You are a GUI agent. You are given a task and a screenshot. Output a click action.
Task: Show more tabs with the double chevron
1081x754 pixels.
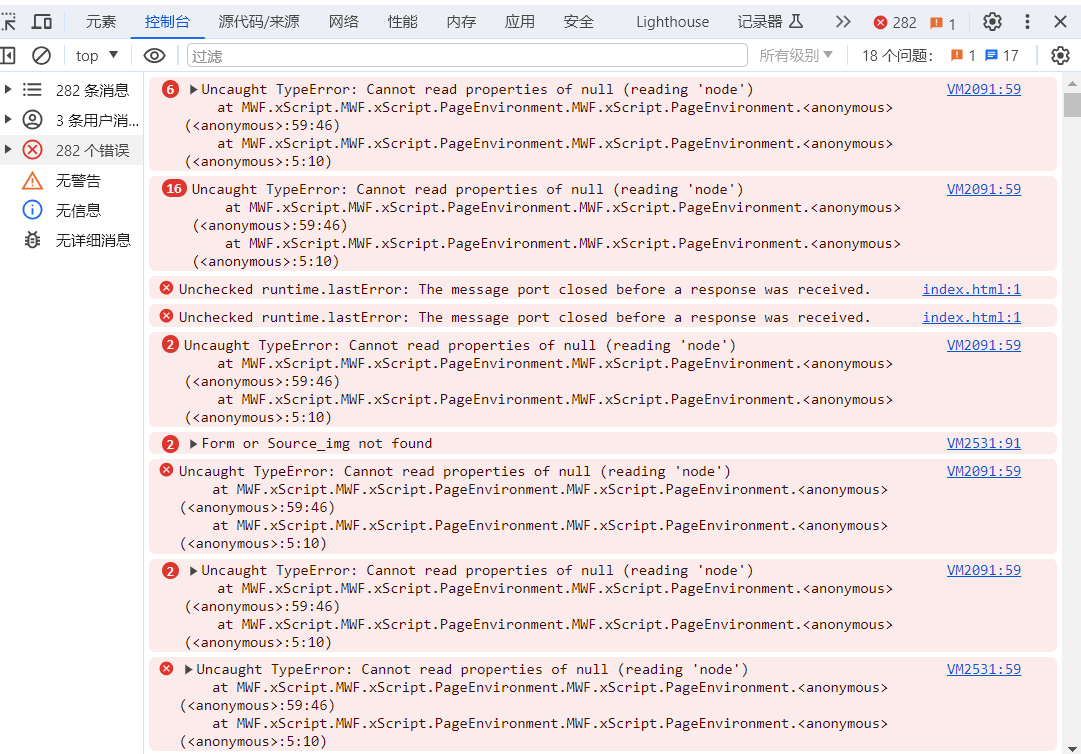pyautogui.click(x=842, y=22)
